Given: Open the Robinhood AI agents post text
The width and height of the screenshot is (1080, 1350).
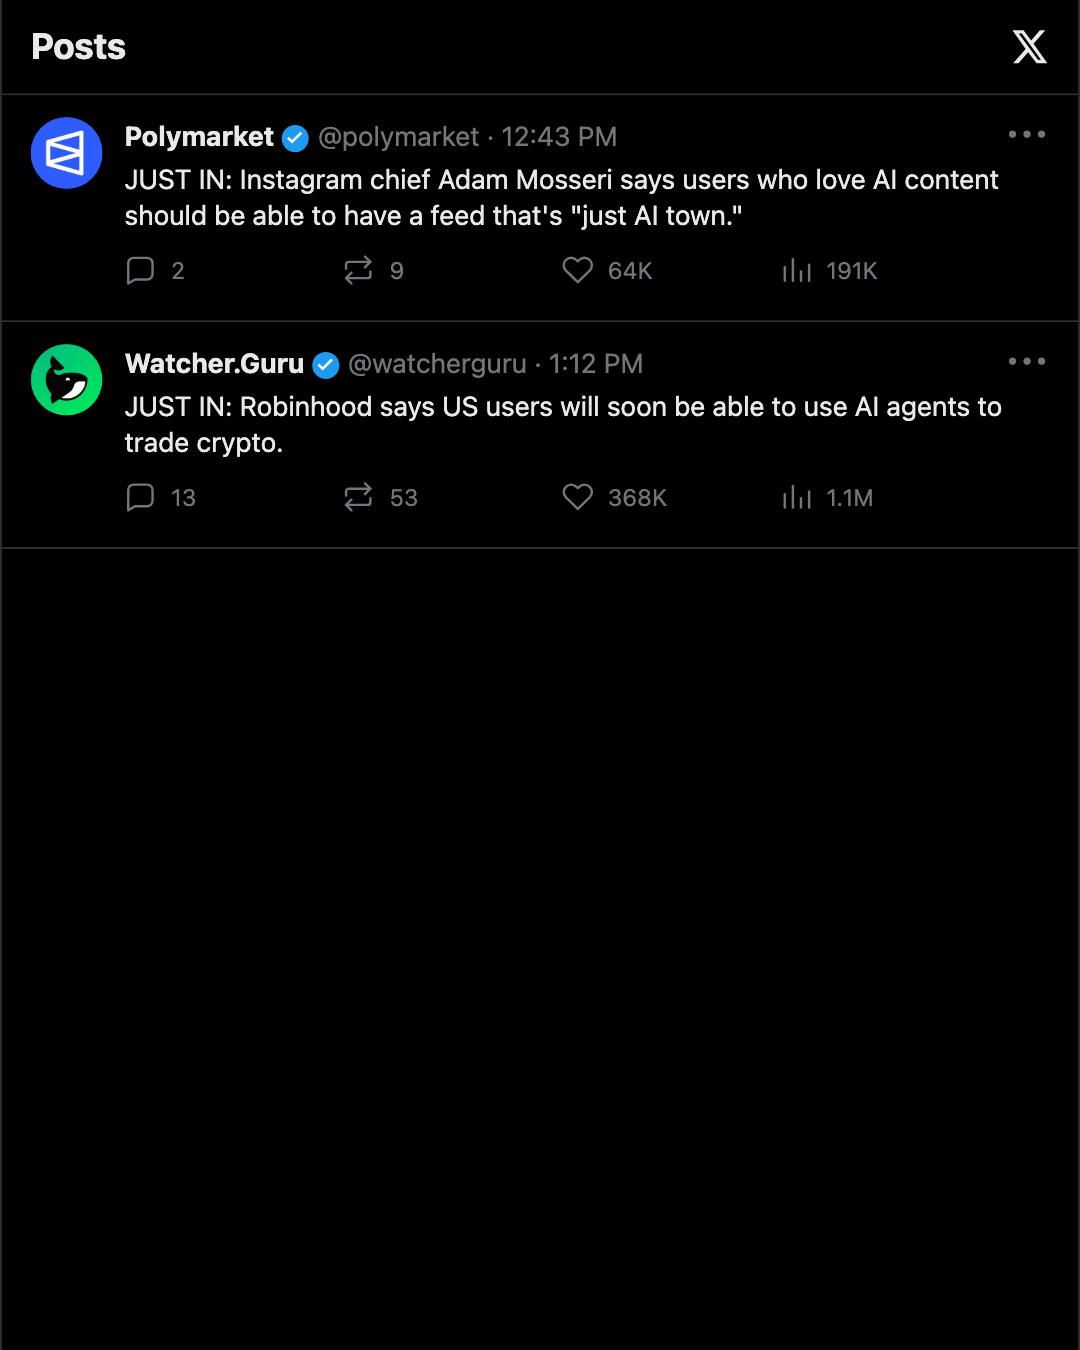Looking at the screenshot, I should coord(563,425).
